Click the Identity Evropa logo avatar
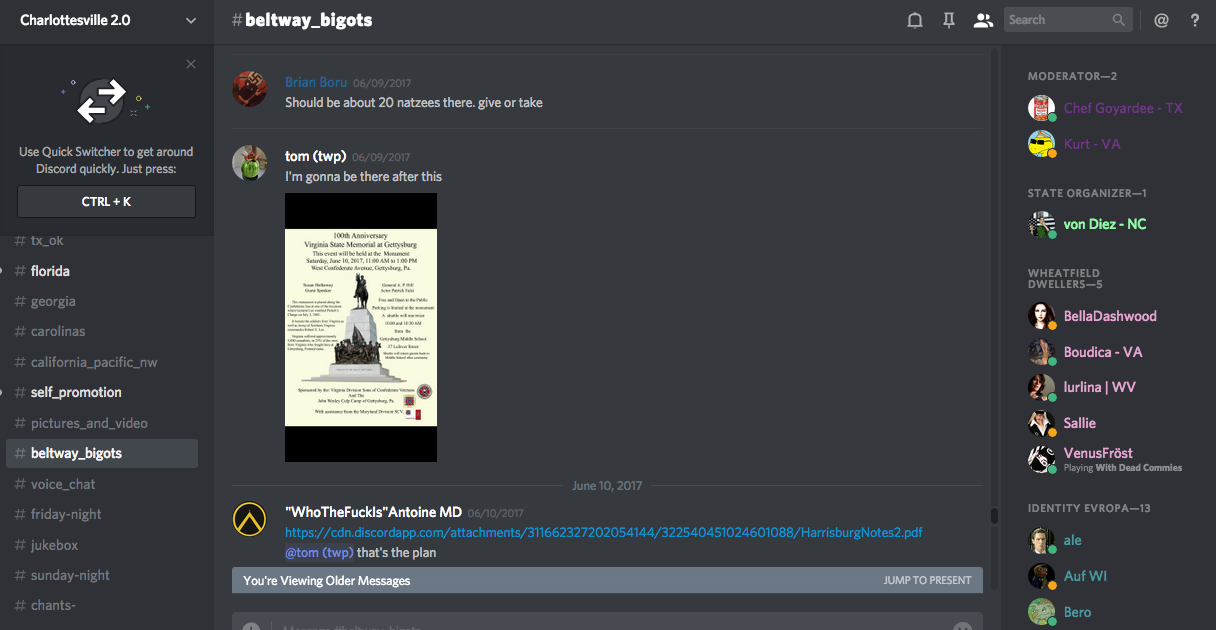1216x630 pixels. 249,519
